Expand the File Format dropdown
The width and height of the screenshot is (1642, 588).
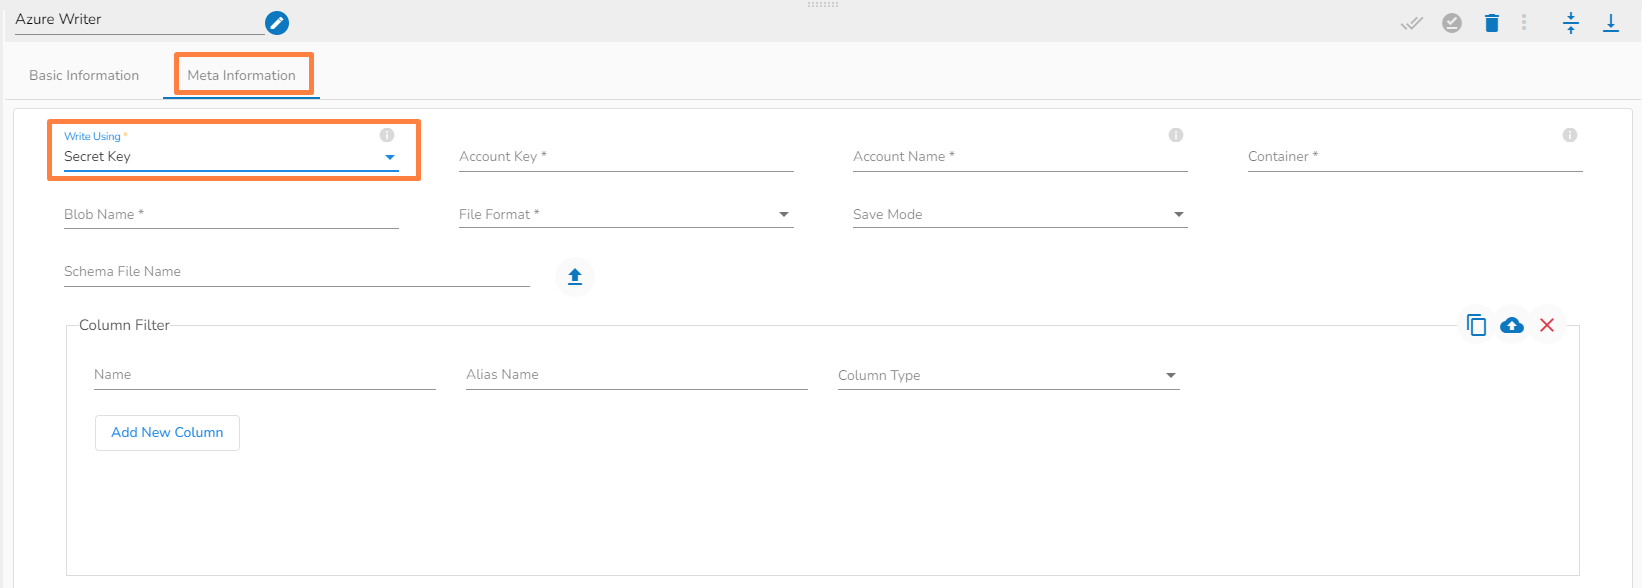625,215
